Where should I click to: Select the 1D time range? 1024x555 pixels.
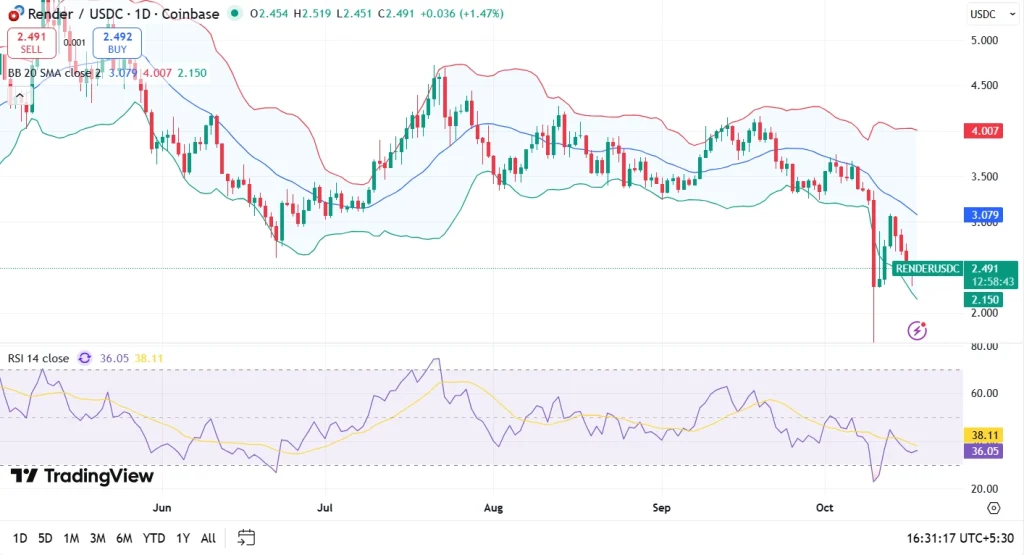[19, 538]
